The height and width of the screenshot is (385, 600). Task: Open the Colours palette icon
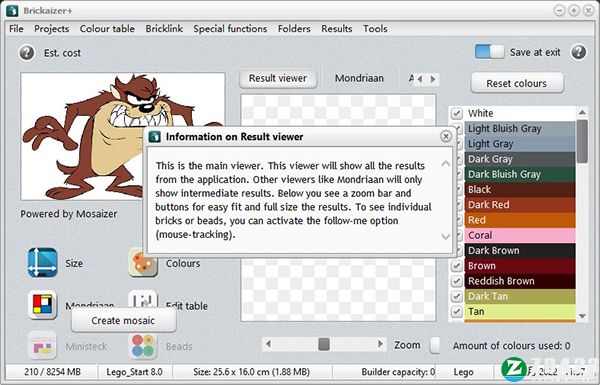tap(143, 263)
